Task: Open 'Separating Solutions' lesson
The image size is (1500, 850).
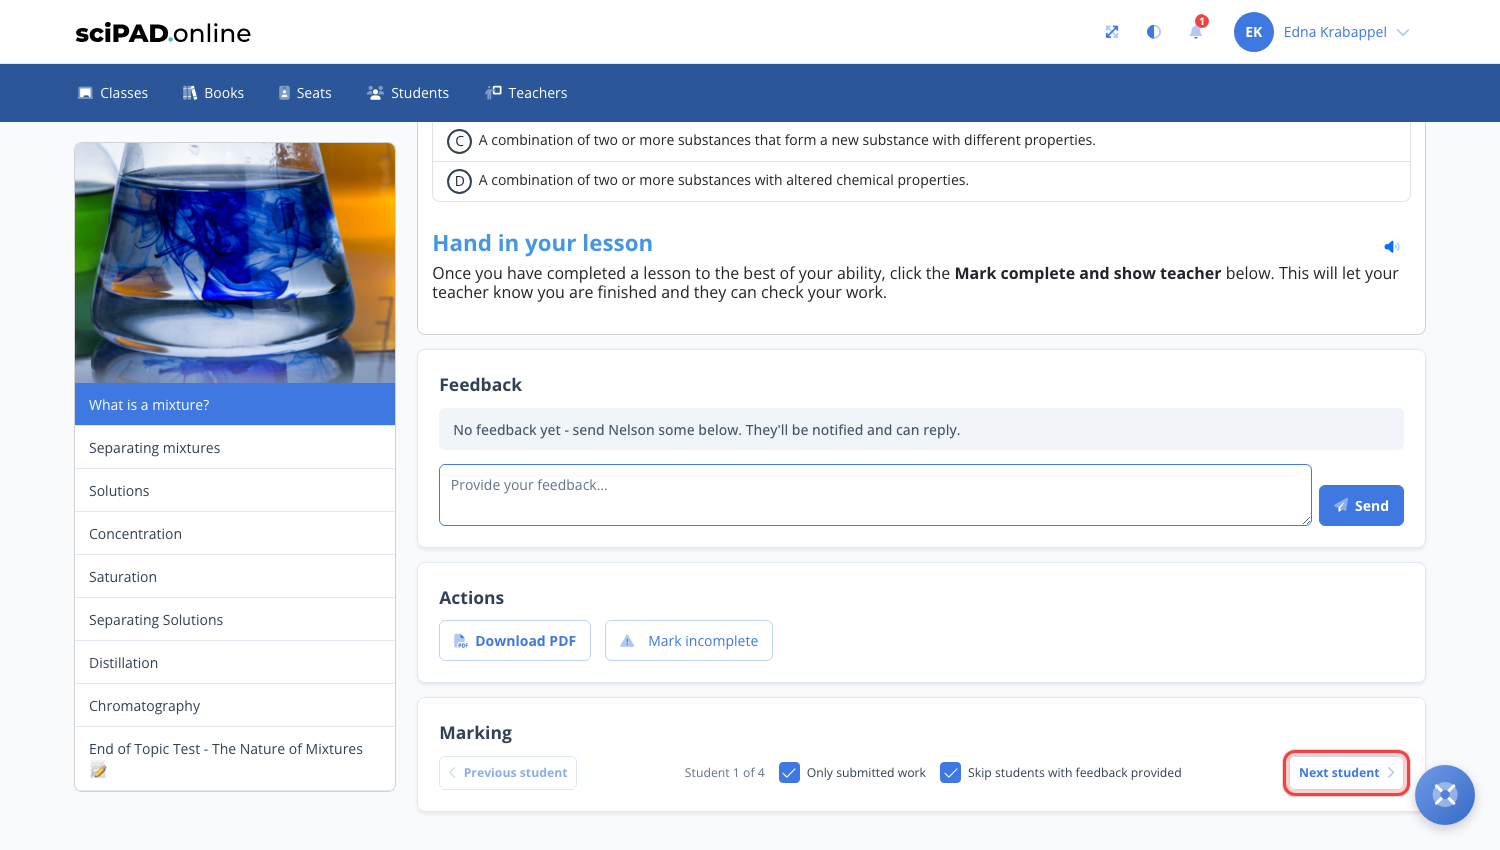Action: point(235,620)
